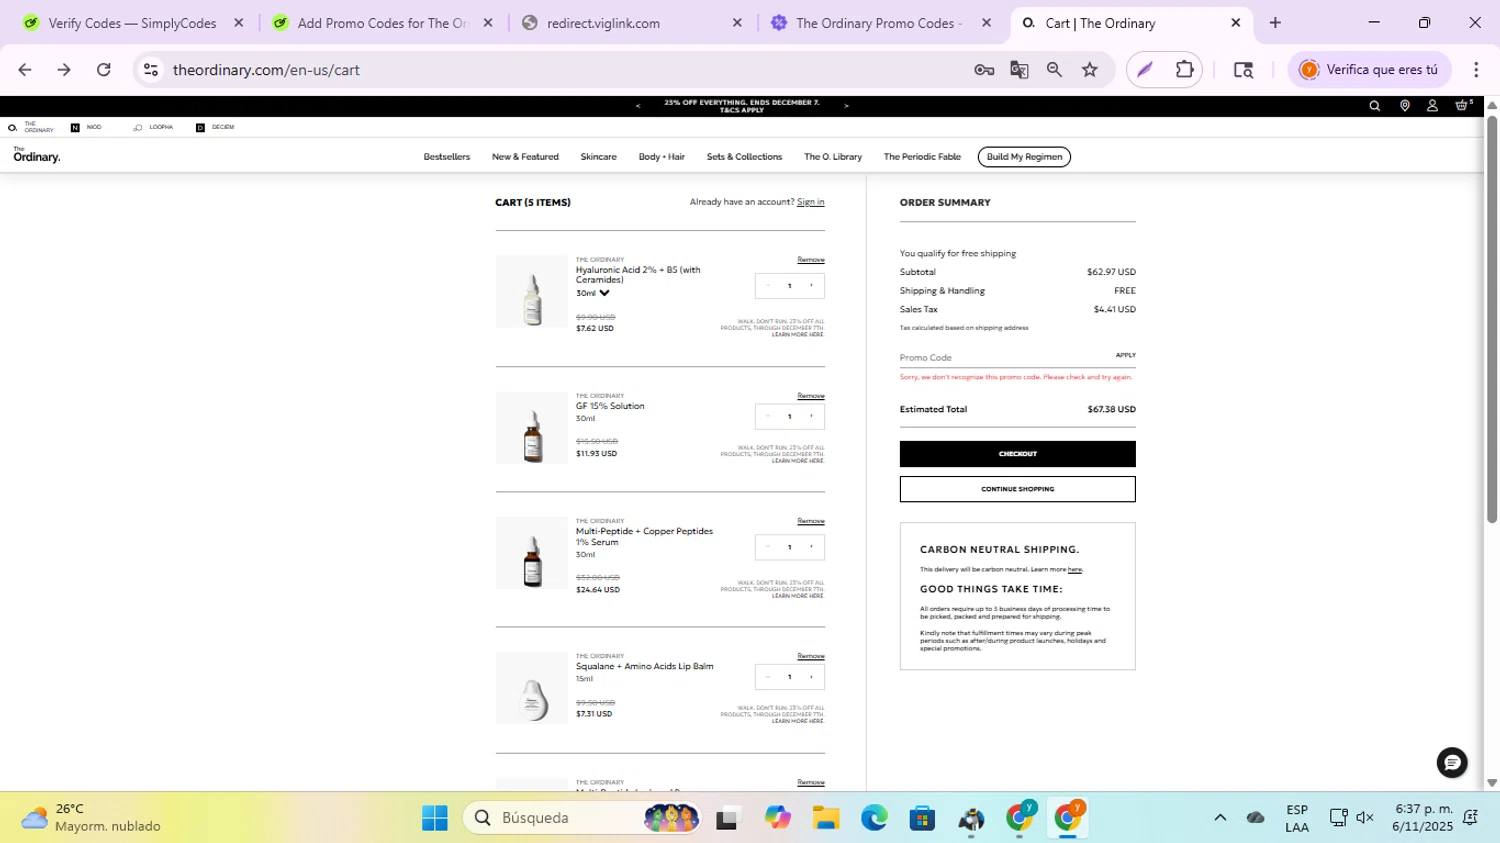
Task: Open the New & Featured menu
Action: click(525, 157)
